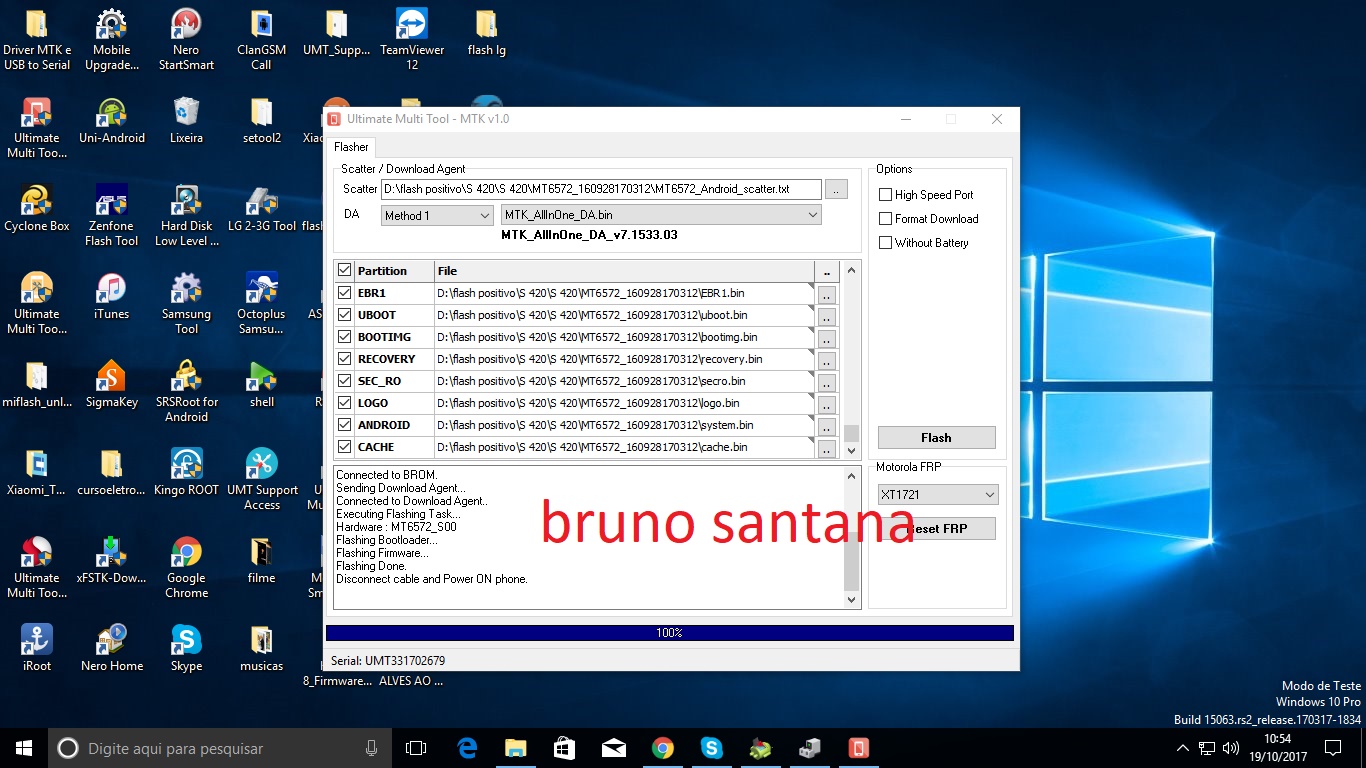The width and height of the screenshot is (1366, 768).
Task: Browse file for RECOVERY partition
Action: (826, 360)
